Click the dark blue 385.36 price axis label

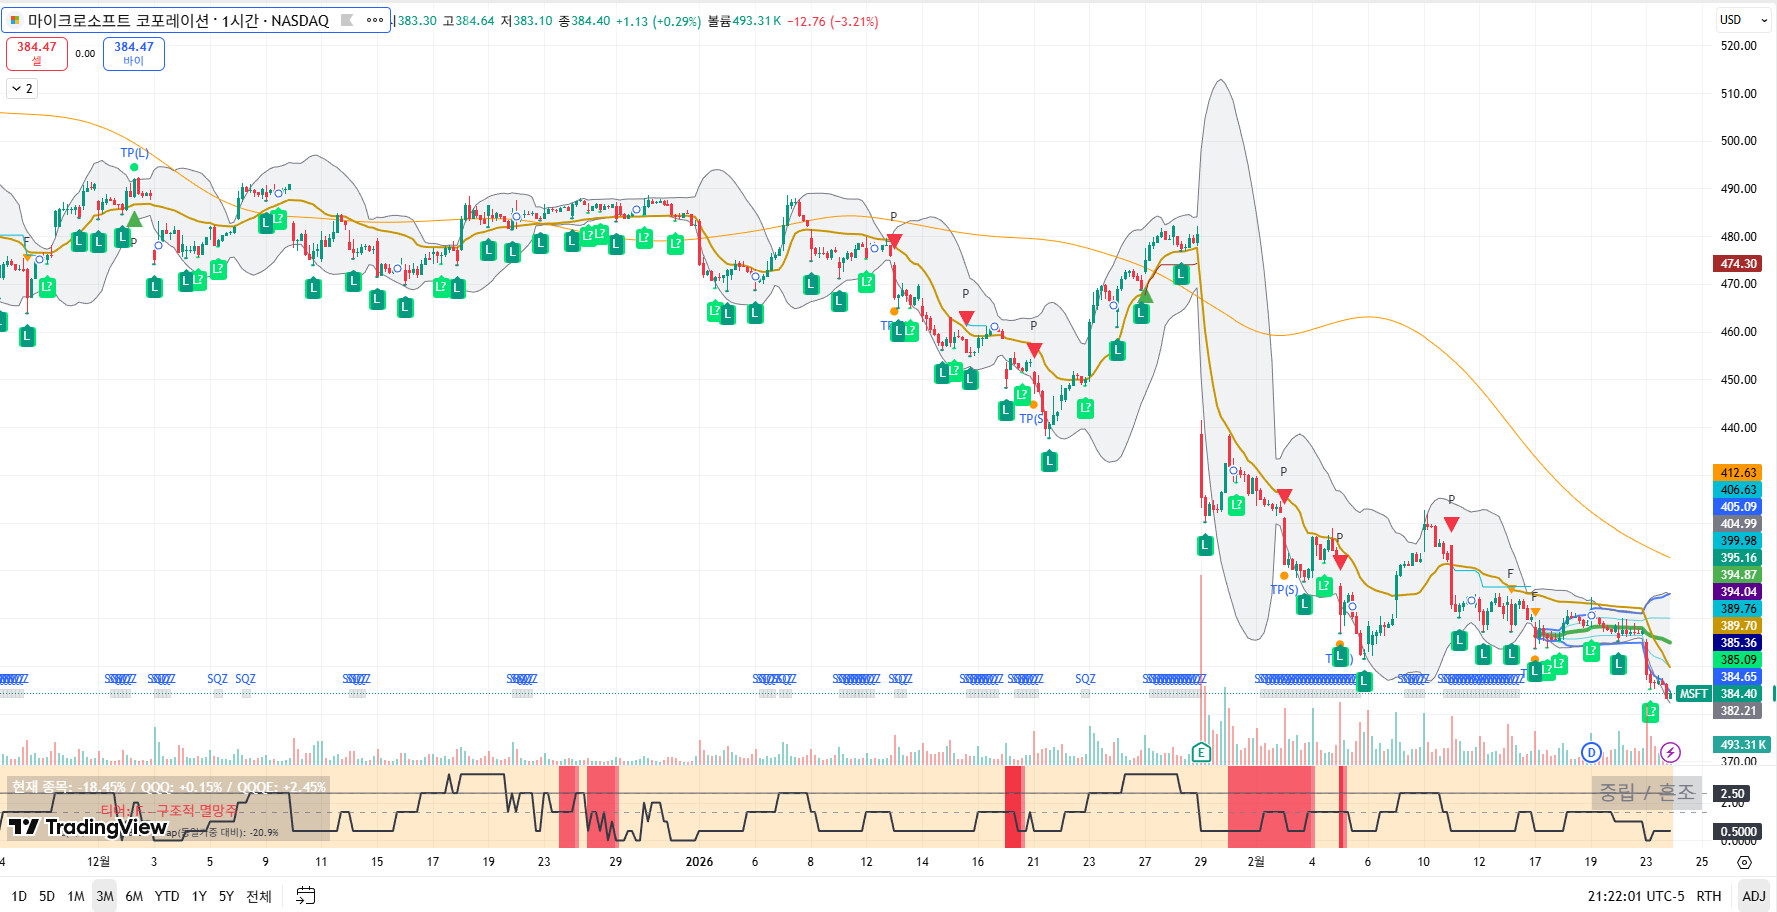(x=1738, y=643)
